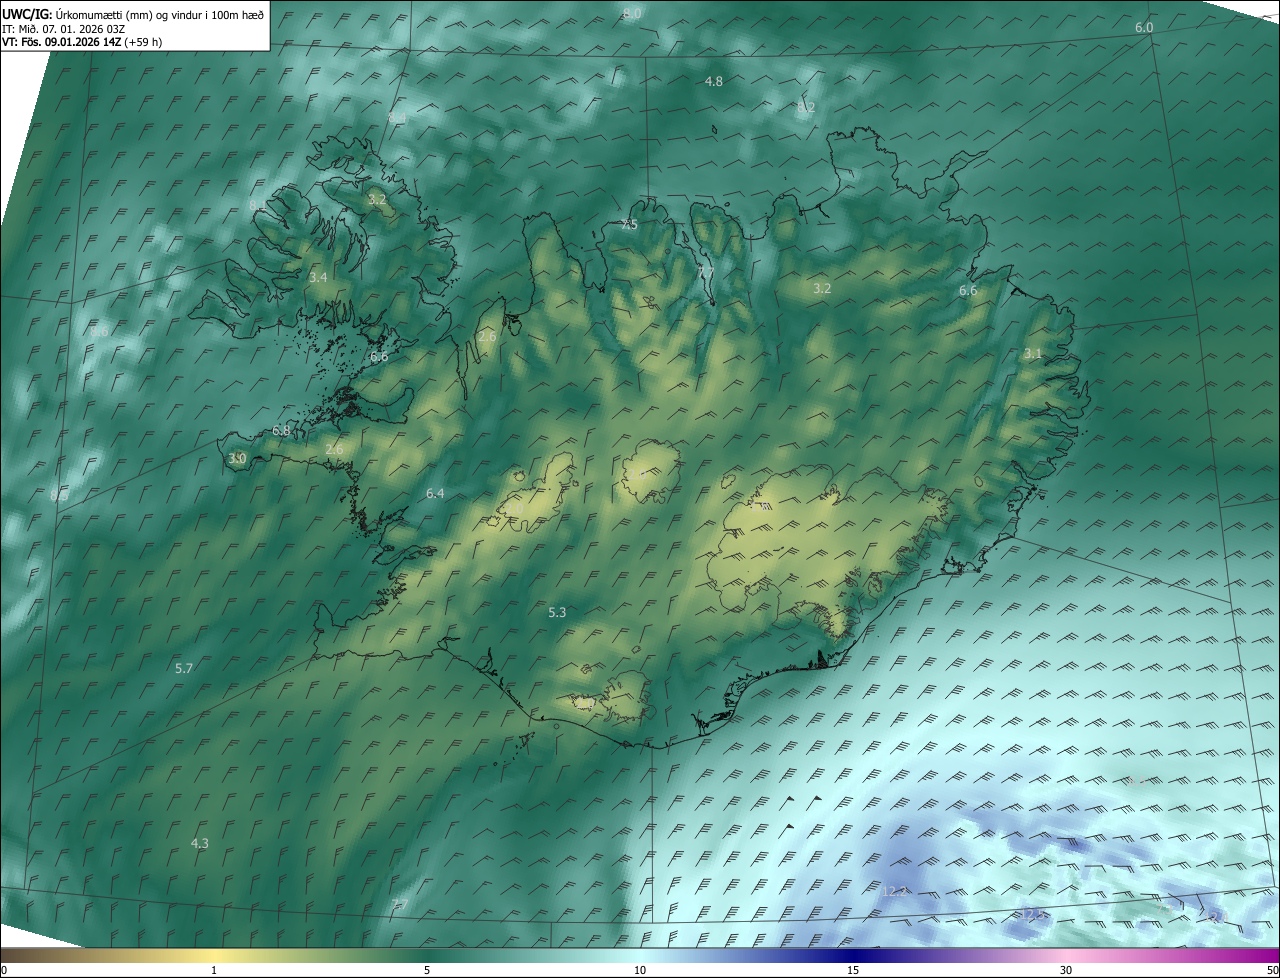This screenshot has width=1280, height=978.
Task: Click the 6.0 value label on the map
Action: (1144, 28)
